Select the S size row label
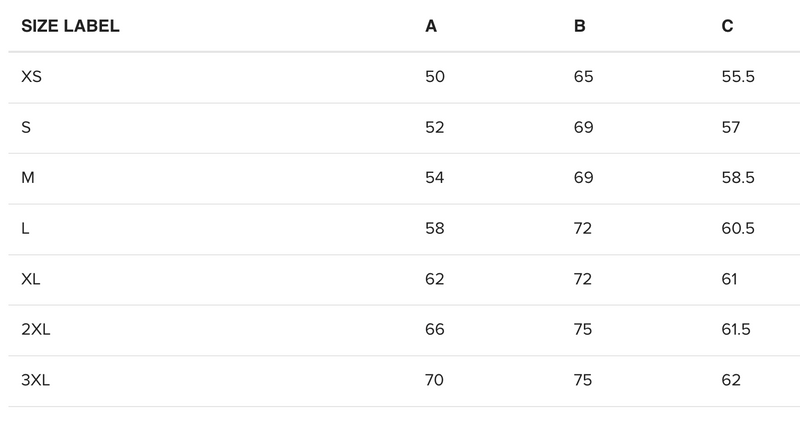 (x=26, y=127)
